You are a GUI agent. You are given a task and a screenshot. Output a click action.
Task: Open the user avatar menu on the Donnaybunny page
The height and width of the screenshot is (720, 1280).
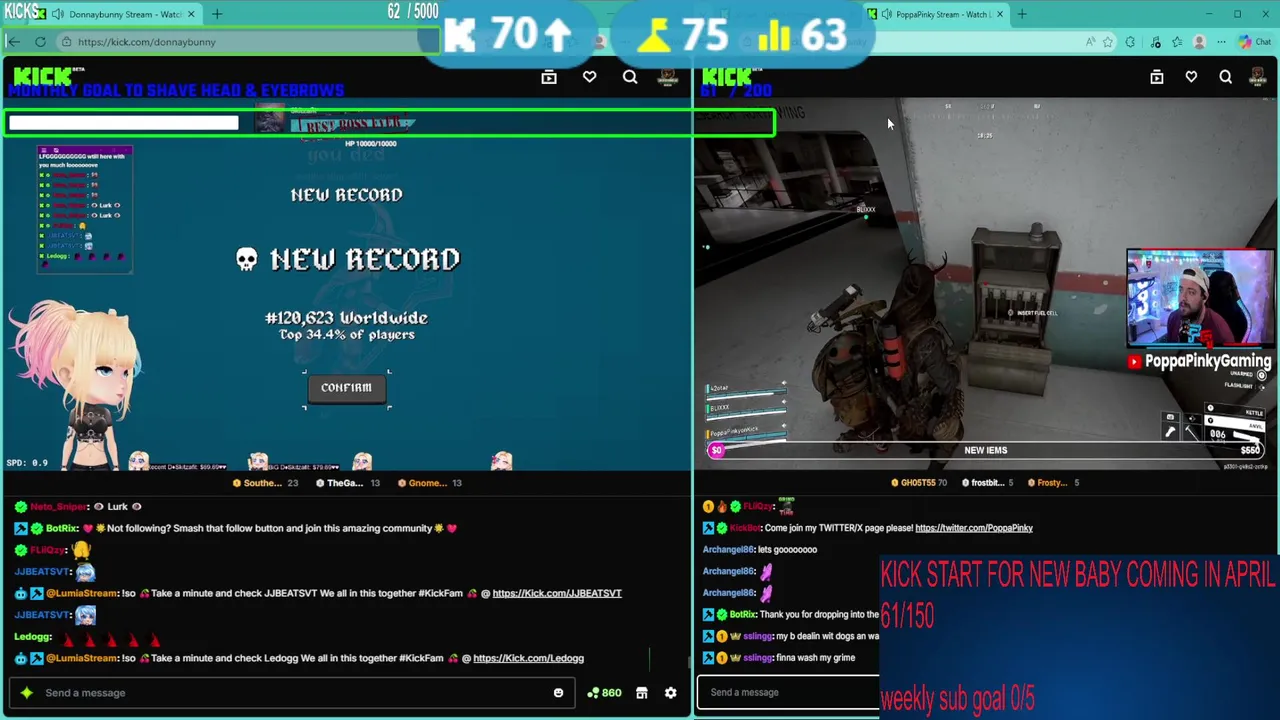point(667,77)
